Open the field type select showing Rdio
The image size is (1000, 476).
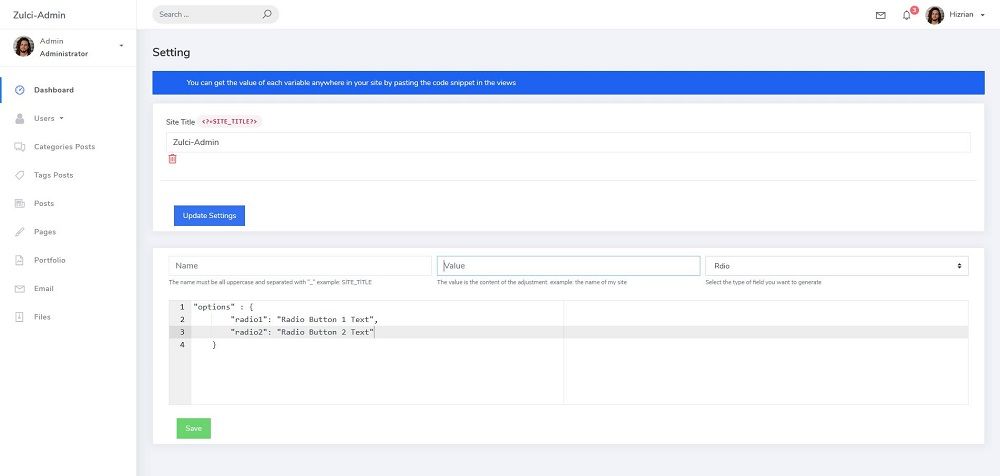[x=837, y=266]
